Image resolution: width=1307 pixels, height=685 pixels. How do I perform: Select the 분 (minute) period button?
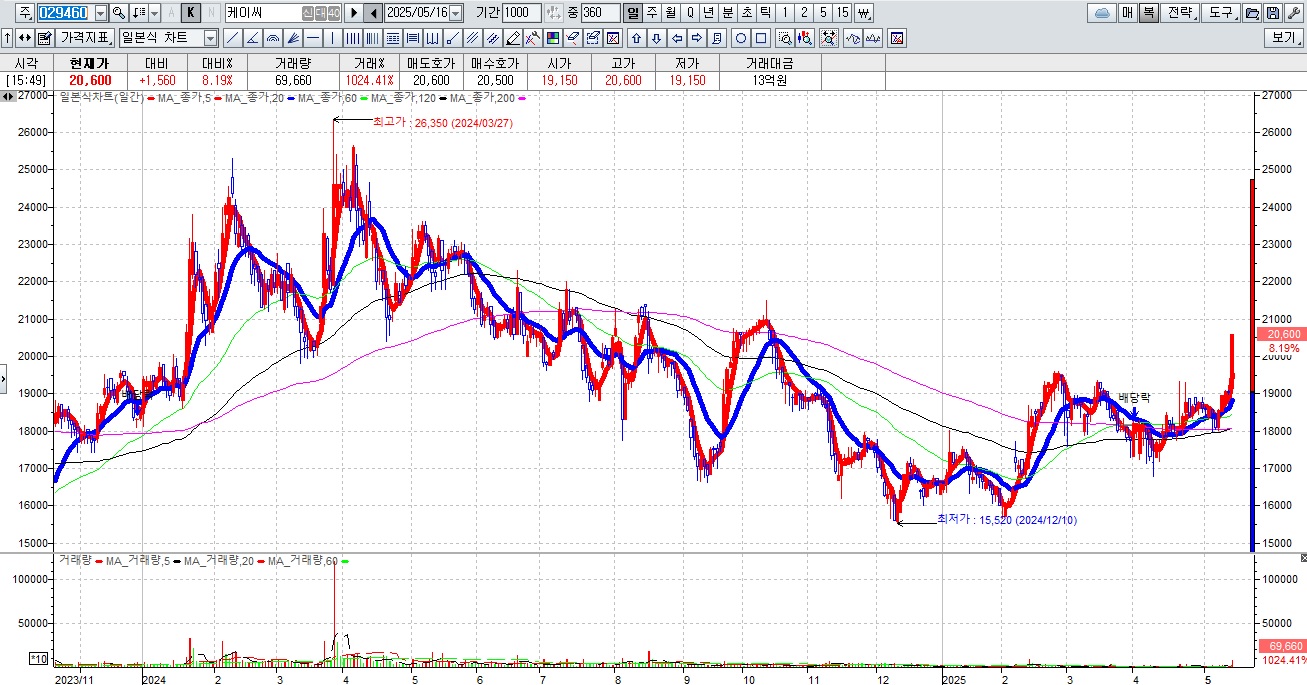pyautogui.click(x=728, y=13)
